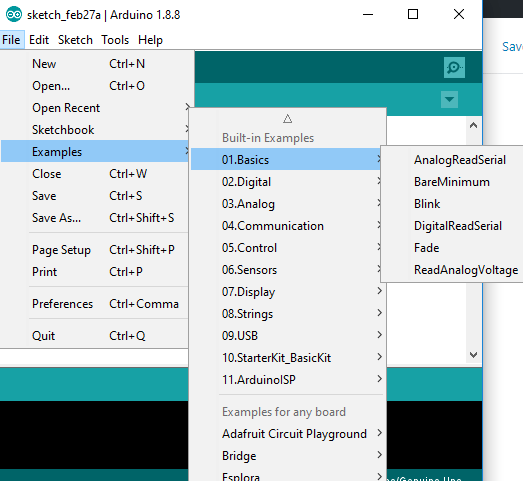
Task: Select the Examples menu entry
Action: [95, 151]
